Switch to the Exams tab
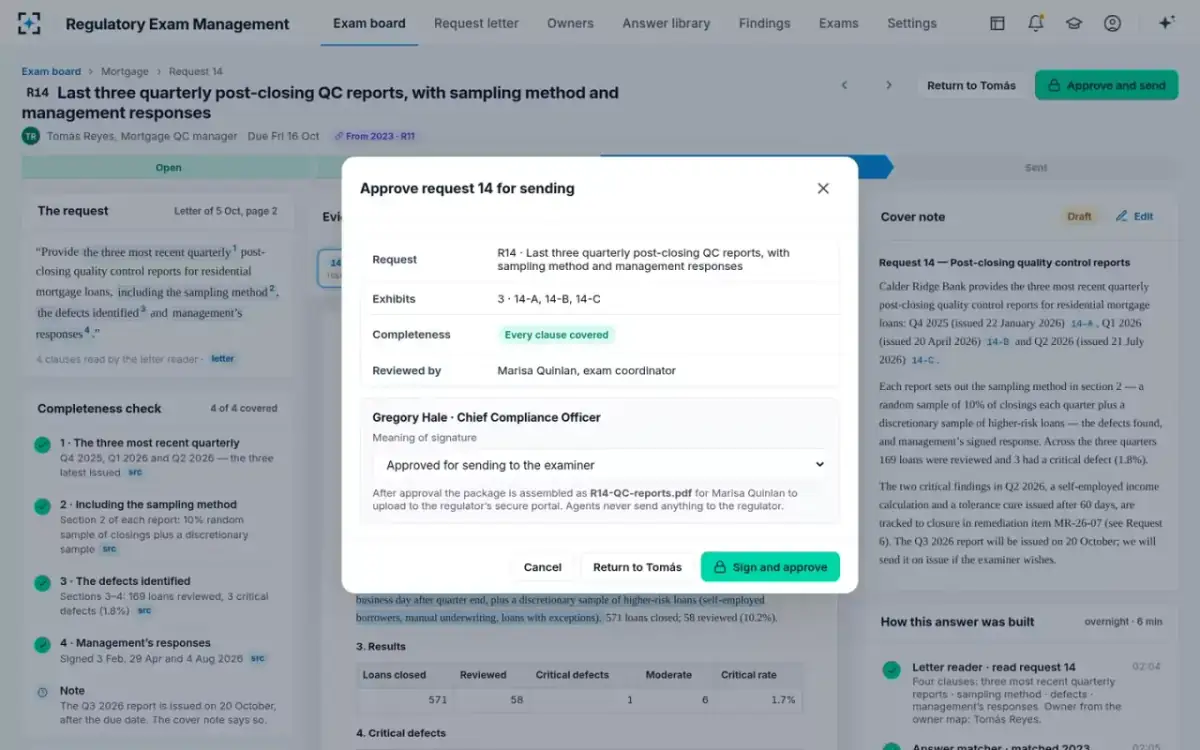 click(x=838, y=23)
